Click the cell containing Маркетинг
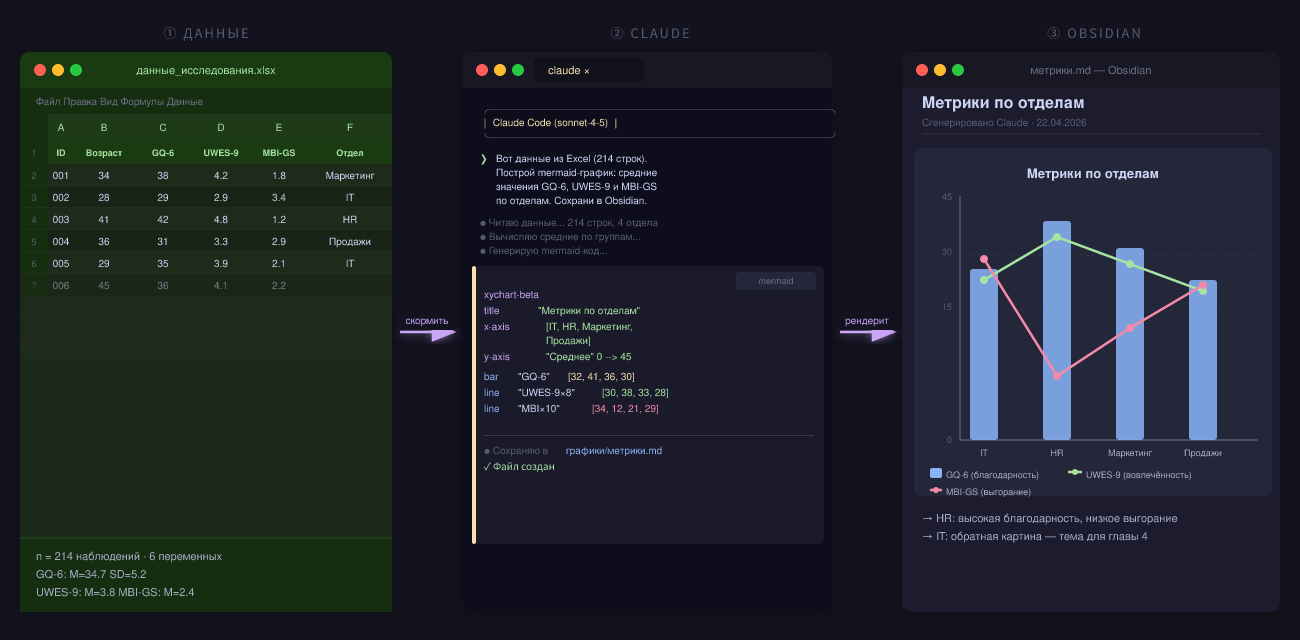Screen dimensions: 1300x640 coord(350,175)
